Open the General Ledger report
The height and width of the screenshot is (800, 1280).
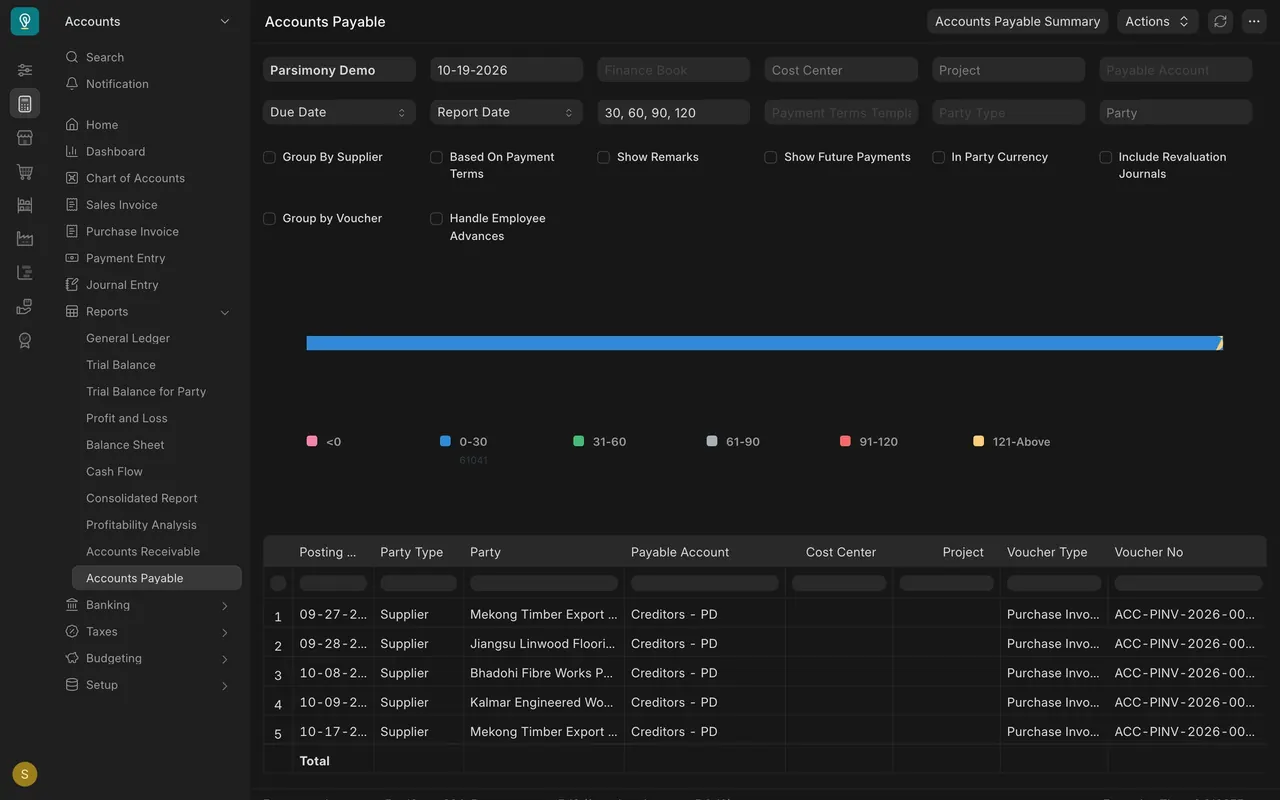(x=128, y=338)
